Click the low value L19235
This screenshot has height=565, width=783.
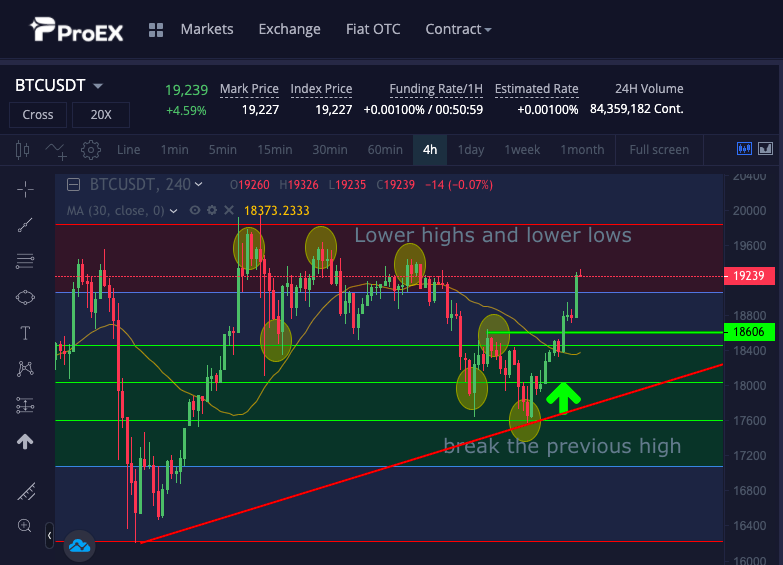point(348,185)
